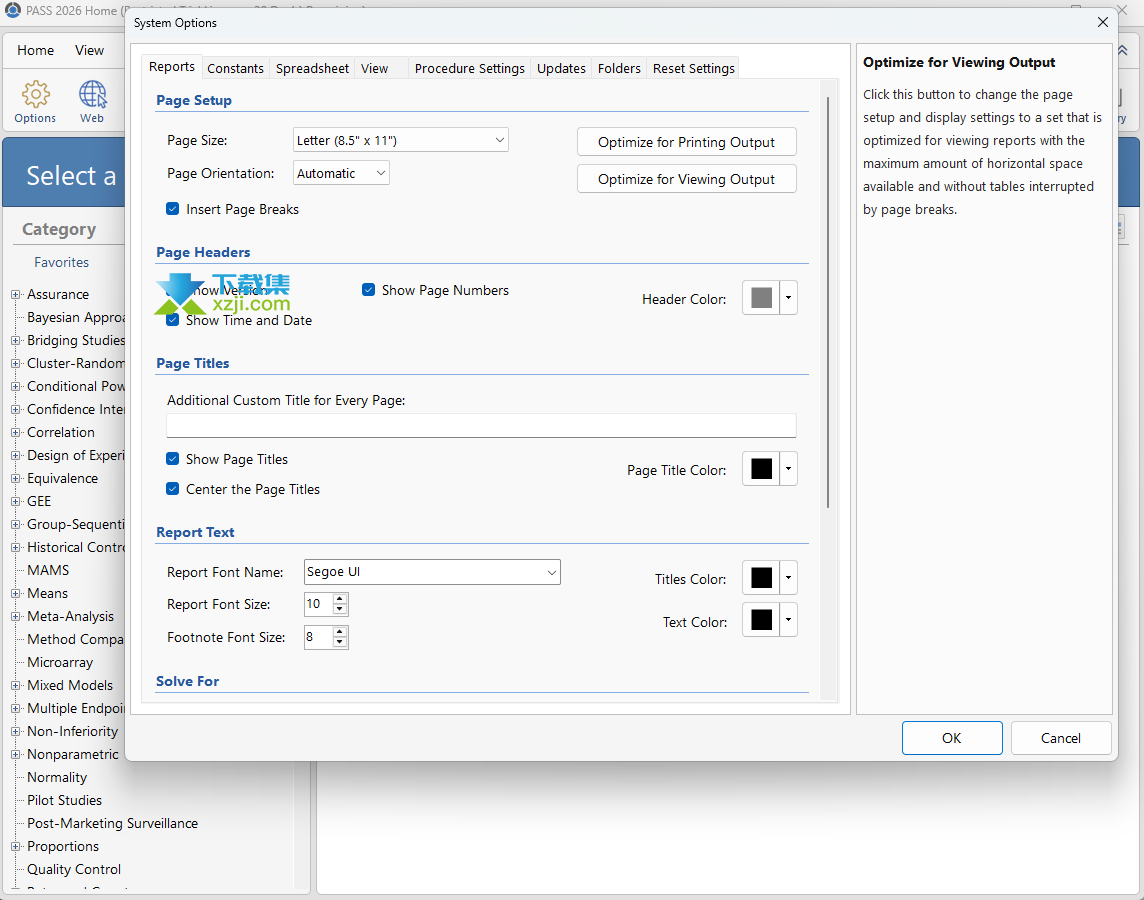Open the Text Color dropdown arrow
Screen dimensions: 1144x900
(788, 621)
